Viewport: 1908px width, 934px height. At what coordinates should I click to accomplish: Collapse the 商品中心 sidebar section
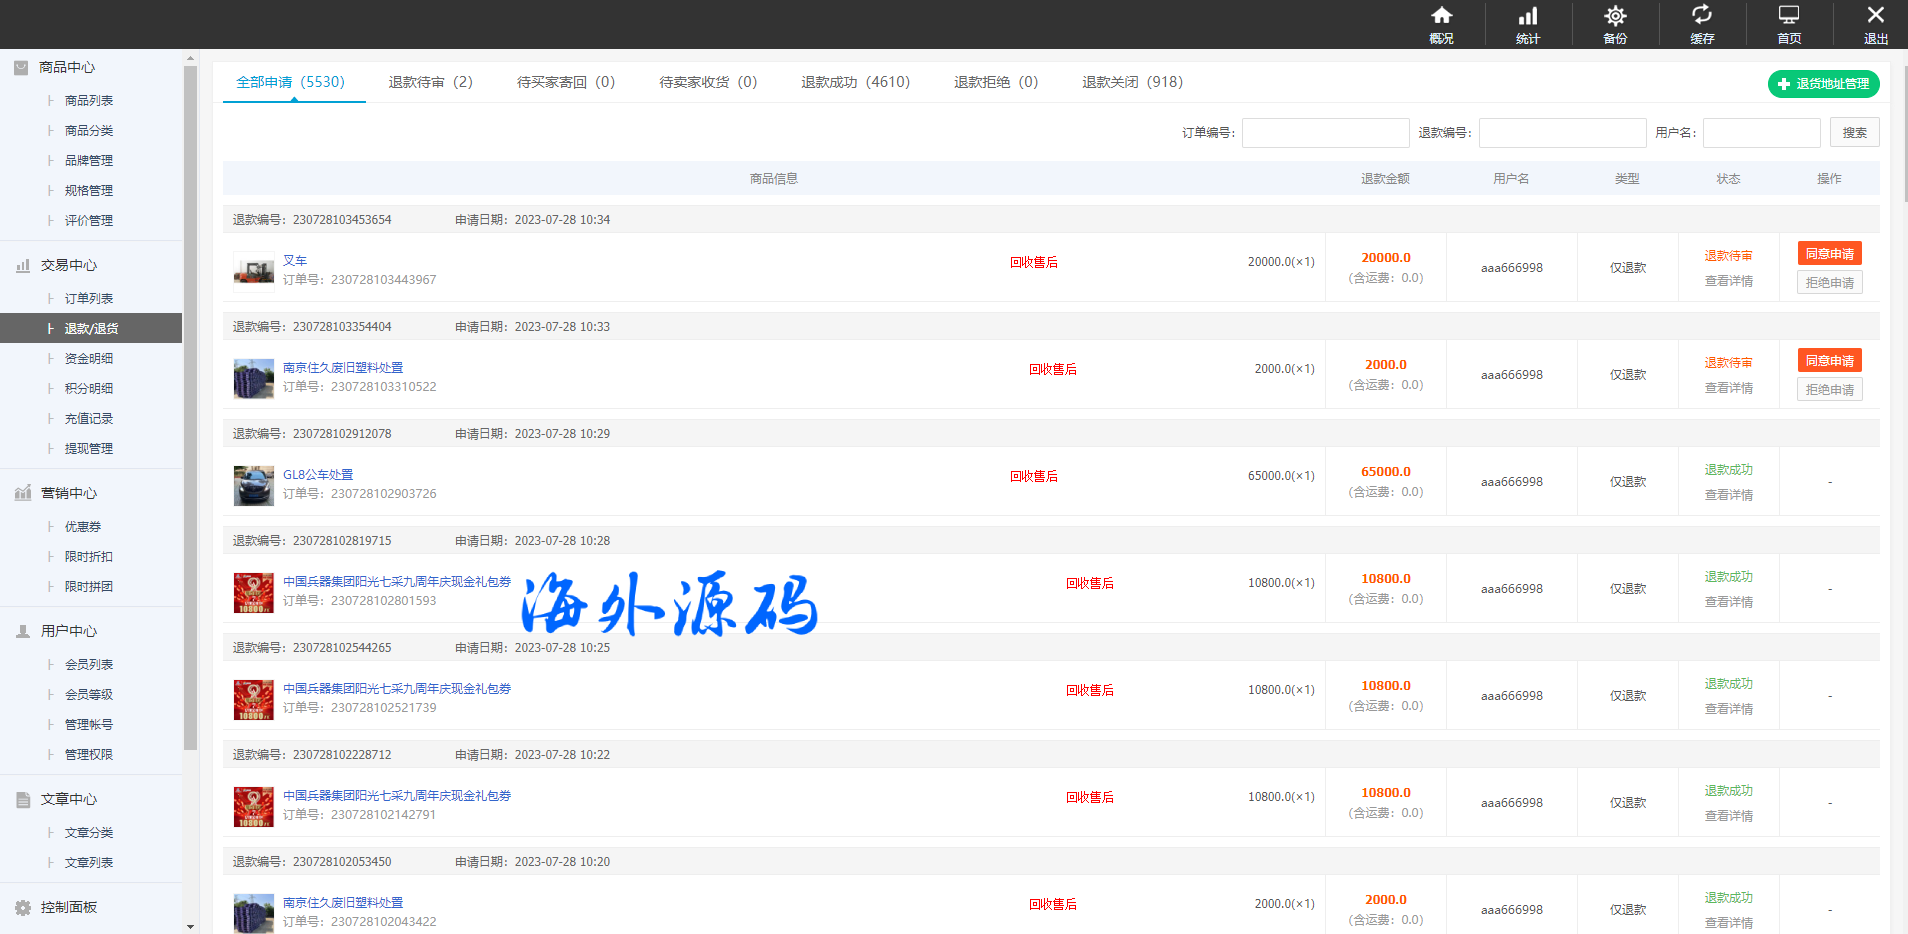(x=67, y=67)
